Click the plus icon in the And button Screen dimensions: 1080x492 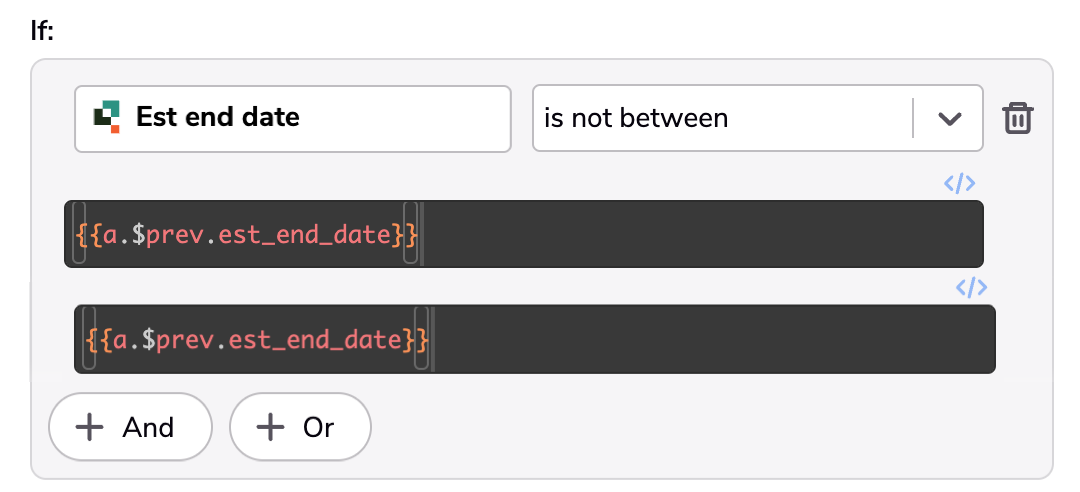(90, 427)
